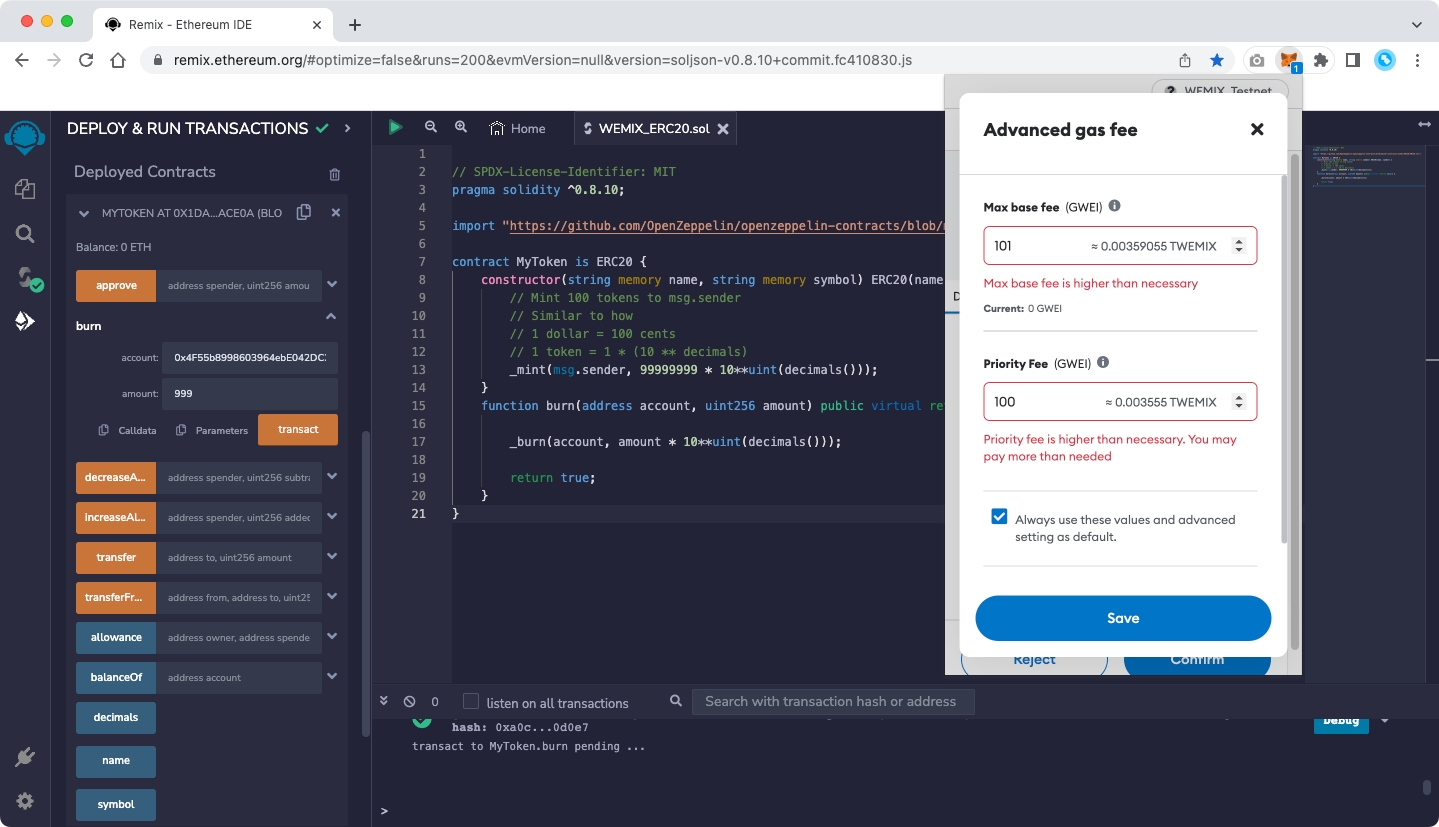Click the Max base fee input field
The image size is (1439, 827).
click(x=1035, y=246)
